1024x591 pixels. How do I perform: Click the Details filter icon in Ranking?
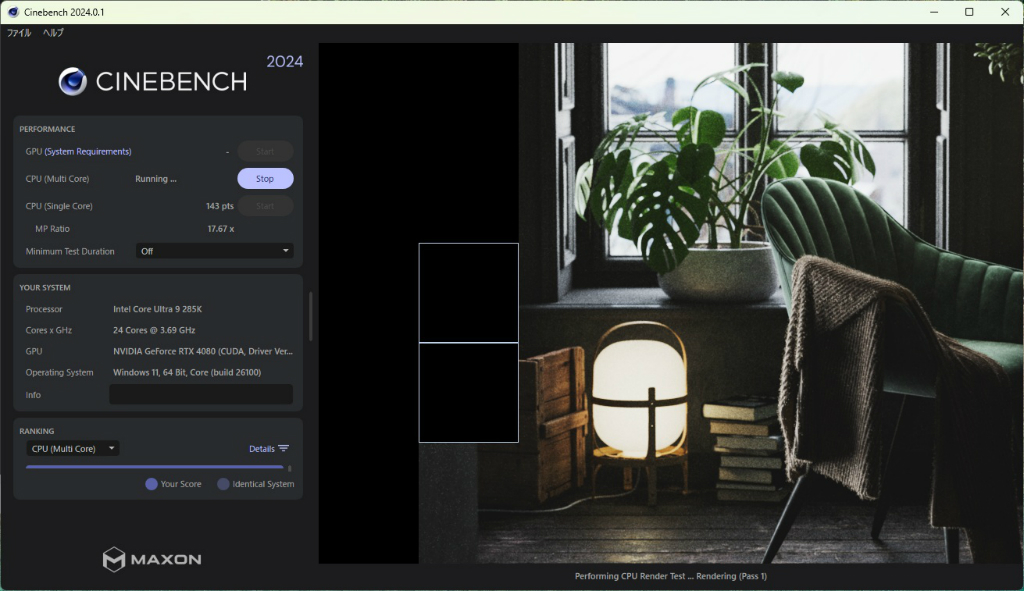(283, 449)
